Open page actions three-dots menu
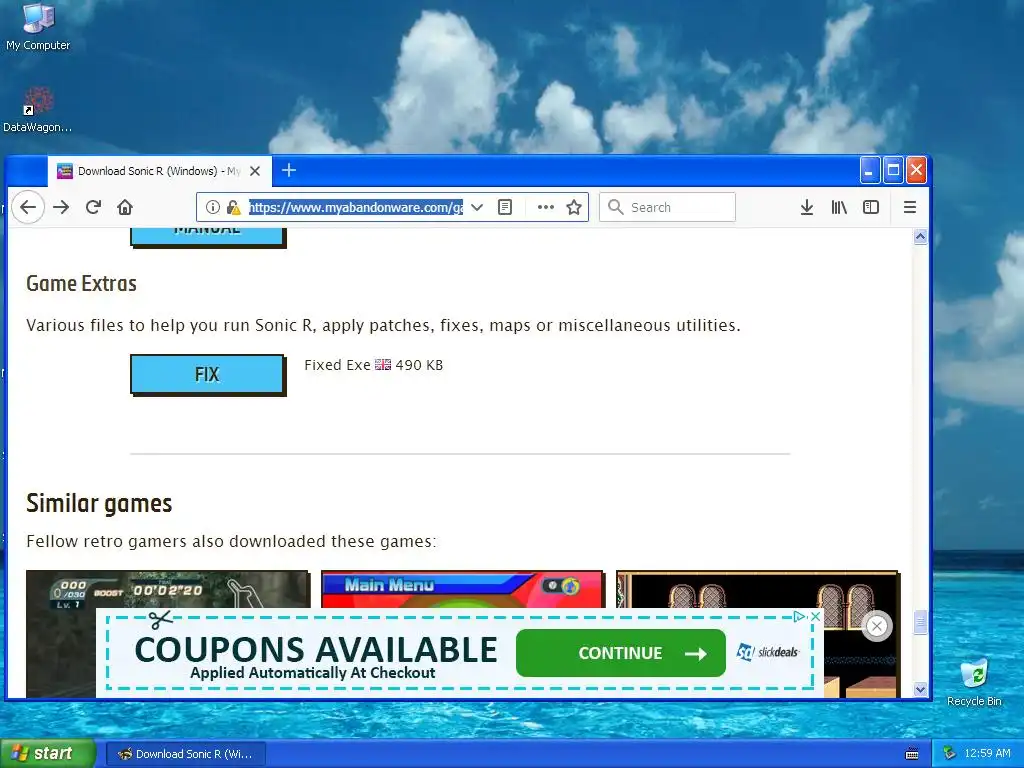Viewport: 1024px width, 768px height. (545, 207)
